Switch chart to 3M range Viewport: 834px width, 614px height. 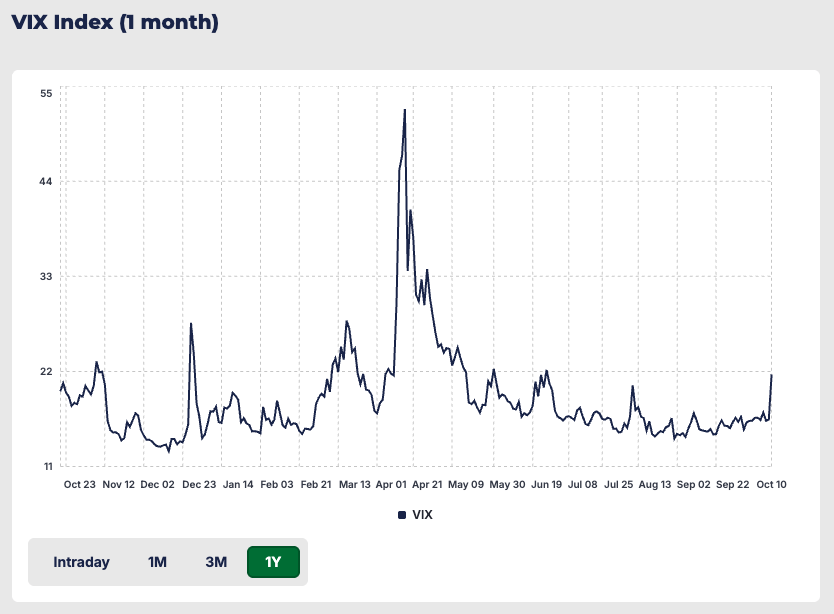[216, 562]
